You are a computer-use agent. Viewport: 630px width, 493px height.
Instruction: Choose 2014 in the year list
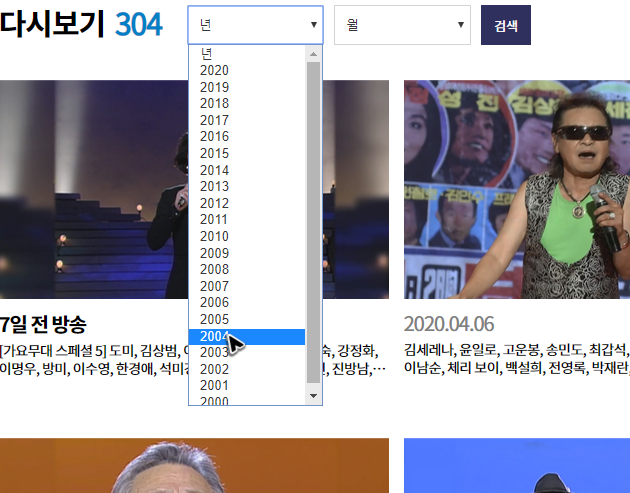coord(247,170)
